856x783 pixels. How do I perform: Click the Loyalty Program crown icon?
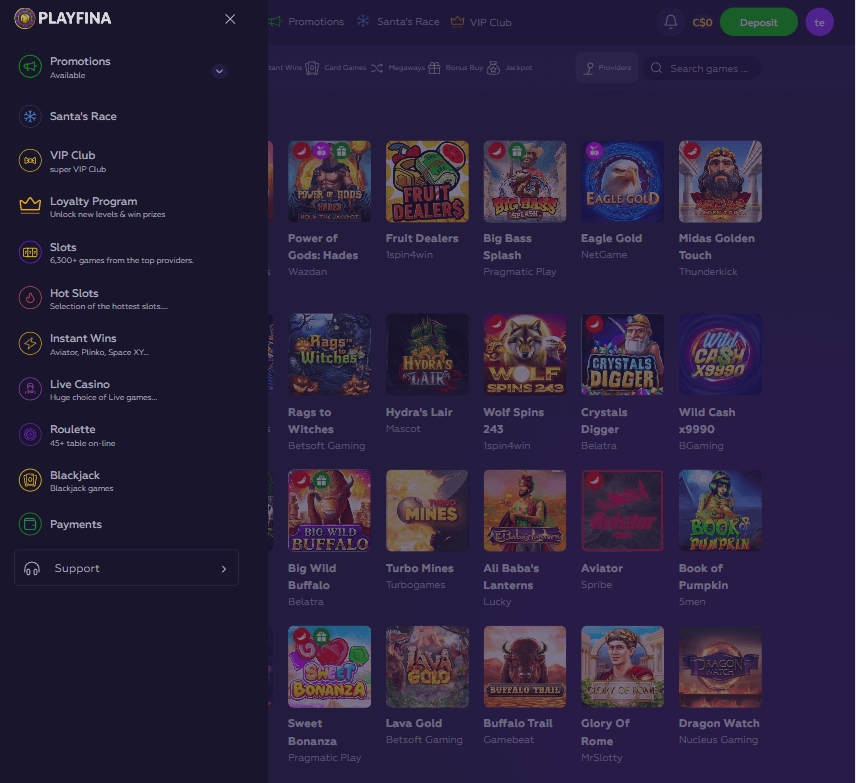pyautogui.click(x=30, y=206)
